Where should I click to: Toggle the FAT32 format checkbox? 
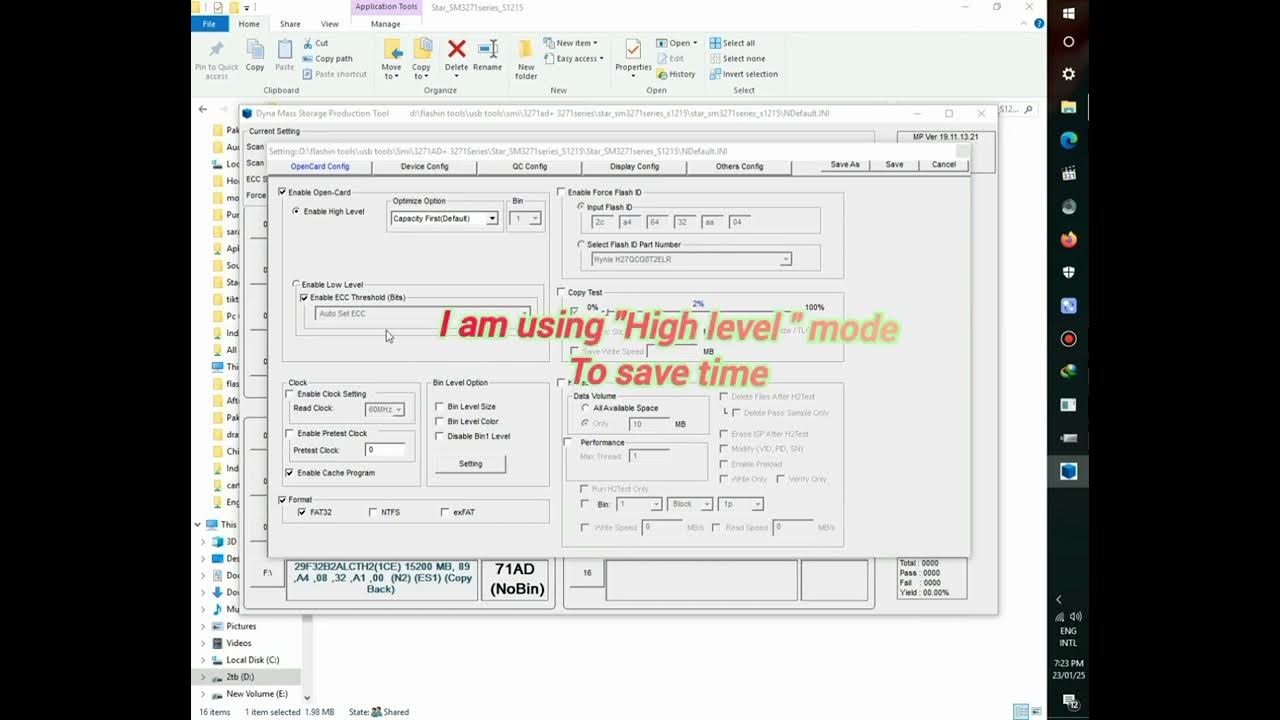[x=302, y=512]
